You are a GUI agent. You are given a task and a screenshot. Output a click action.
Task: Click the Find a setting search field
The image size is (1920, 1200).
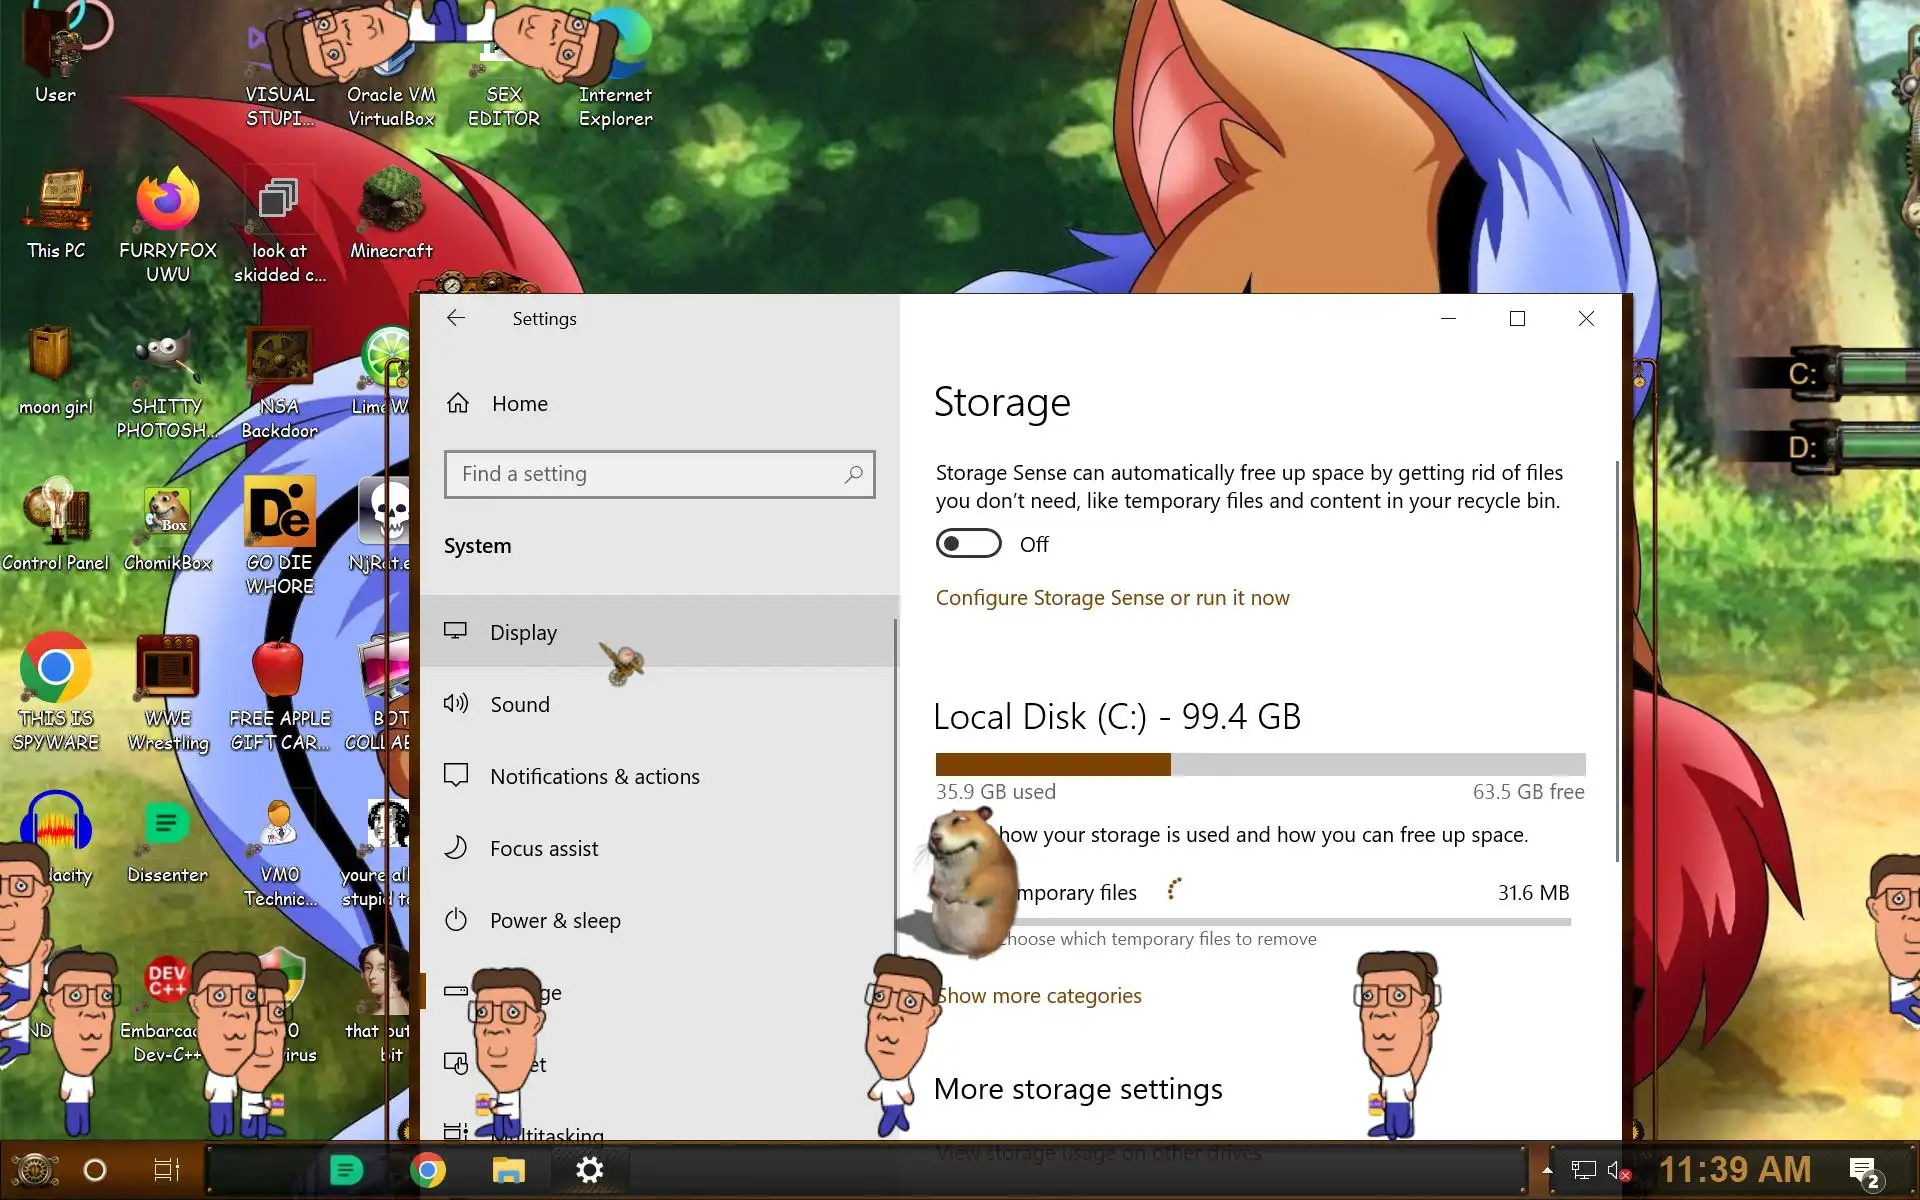point(640,474)
